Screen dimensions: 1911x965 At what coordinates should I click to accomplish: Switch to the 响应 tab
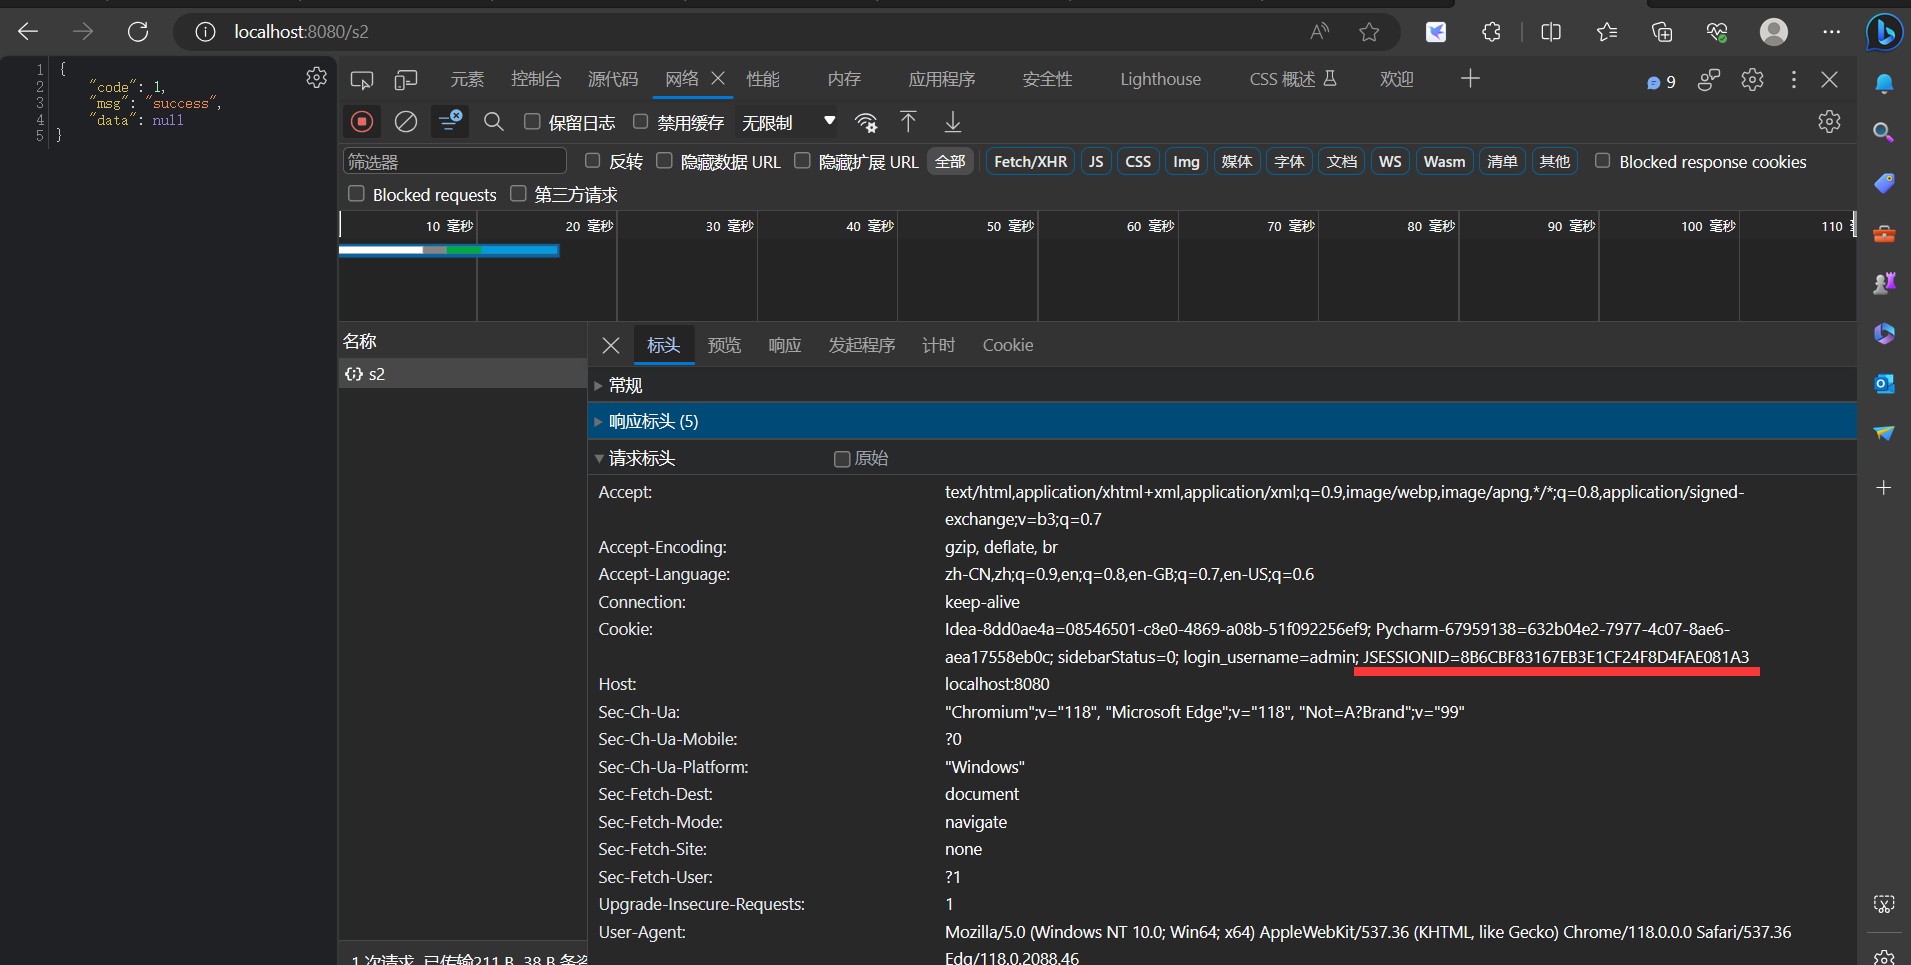pyautogui.click(x=784, y=345)
